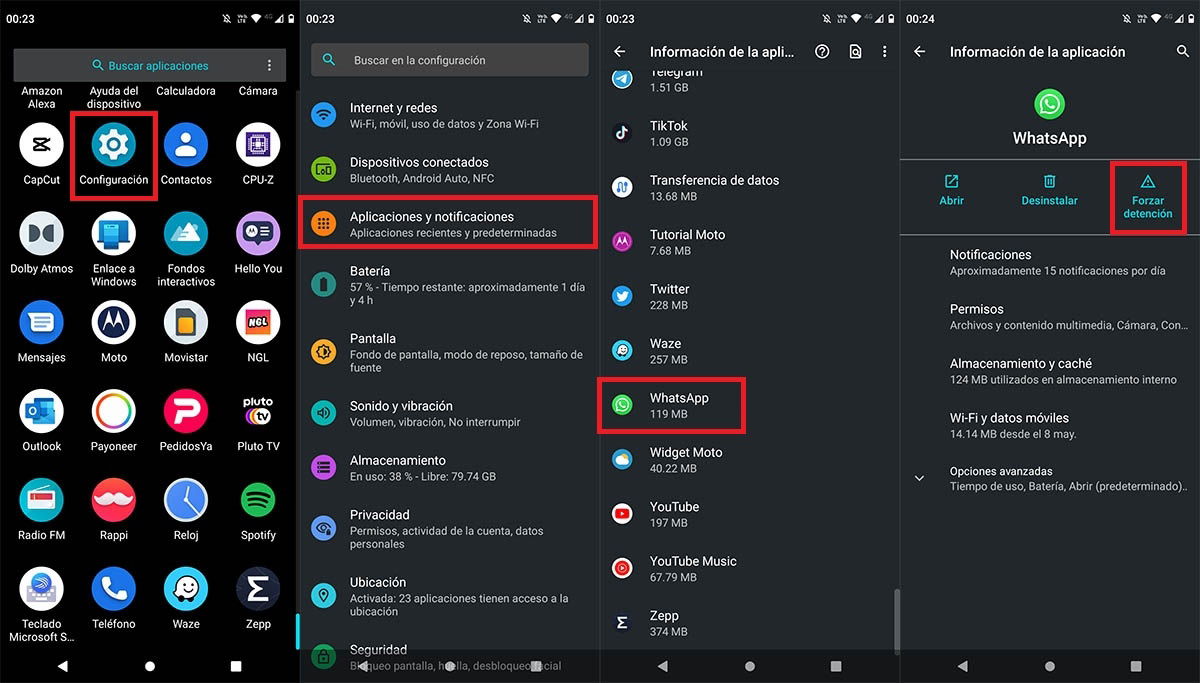Tap the Forzar detención button
The height and width of the screenshot is (683, 1200).
coord(1148,197)
